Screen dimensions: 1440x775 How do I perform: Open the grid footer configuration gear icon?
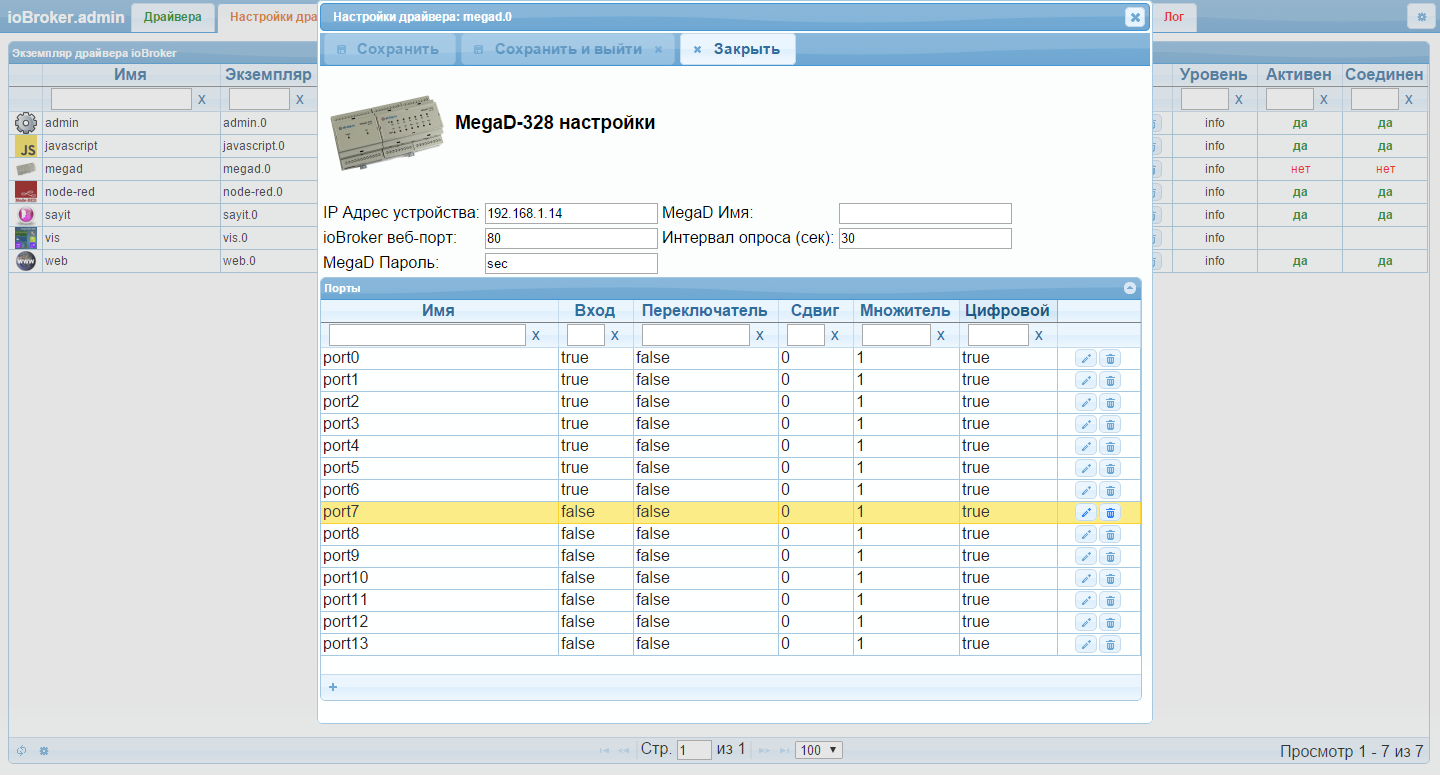click(44, 750)
